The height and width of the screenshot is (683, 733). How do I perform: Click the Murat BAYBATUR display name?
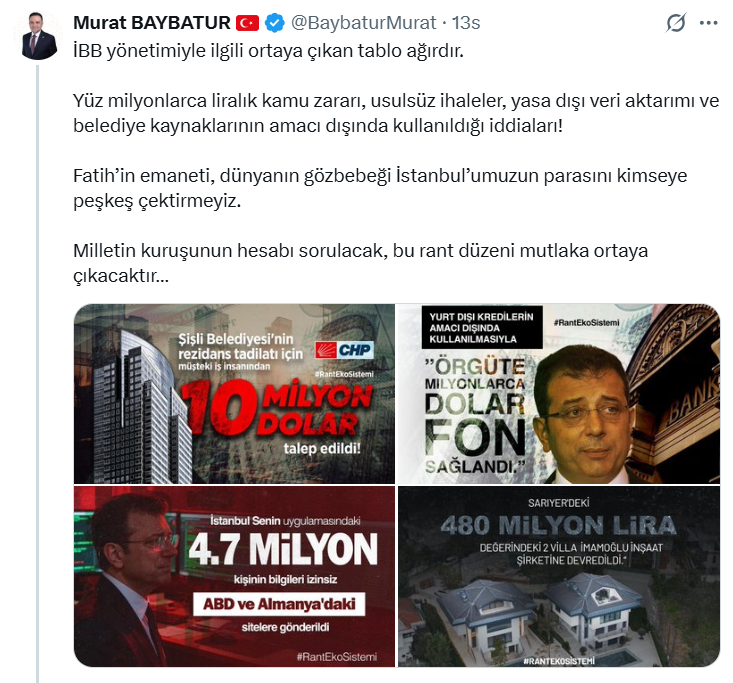151,23
